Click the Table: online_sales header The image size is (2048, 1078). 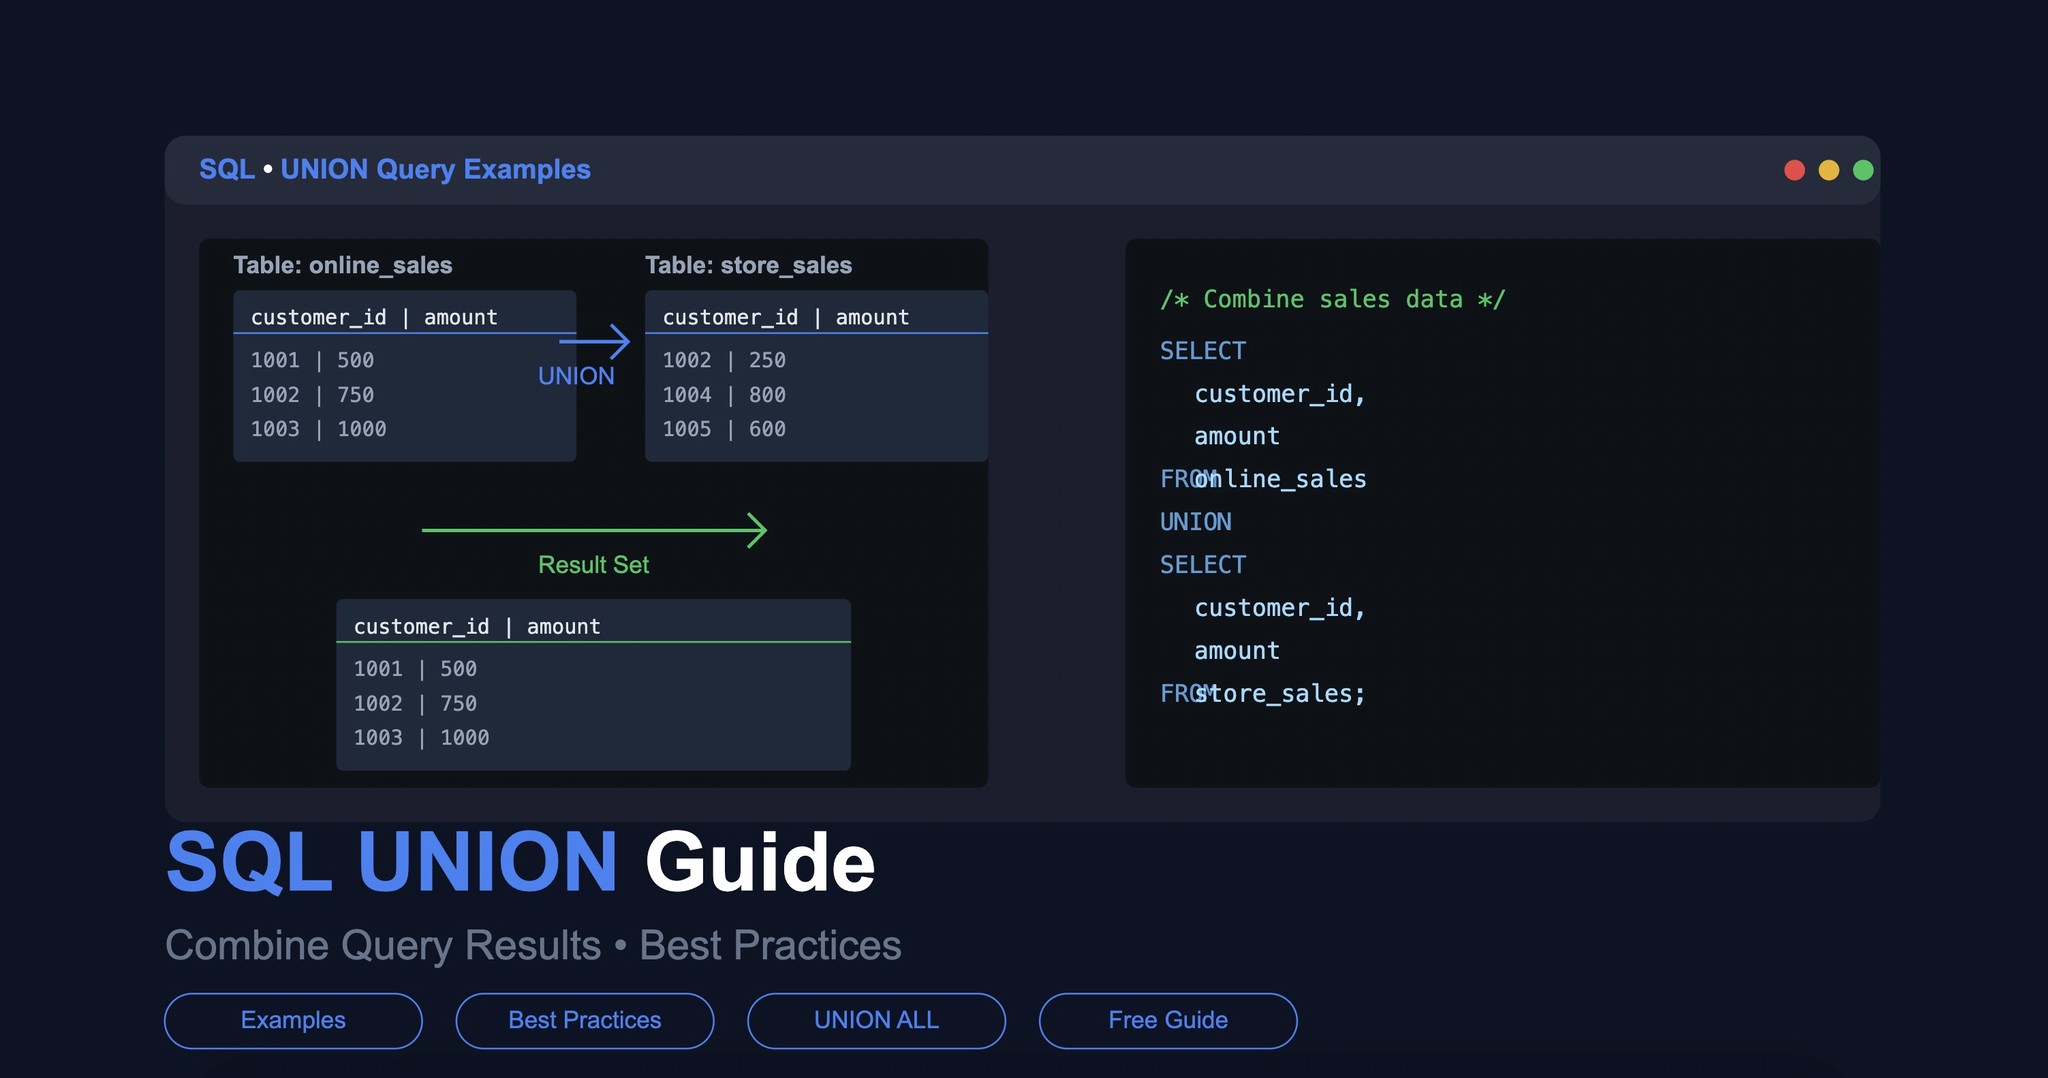tap(342, 265)
